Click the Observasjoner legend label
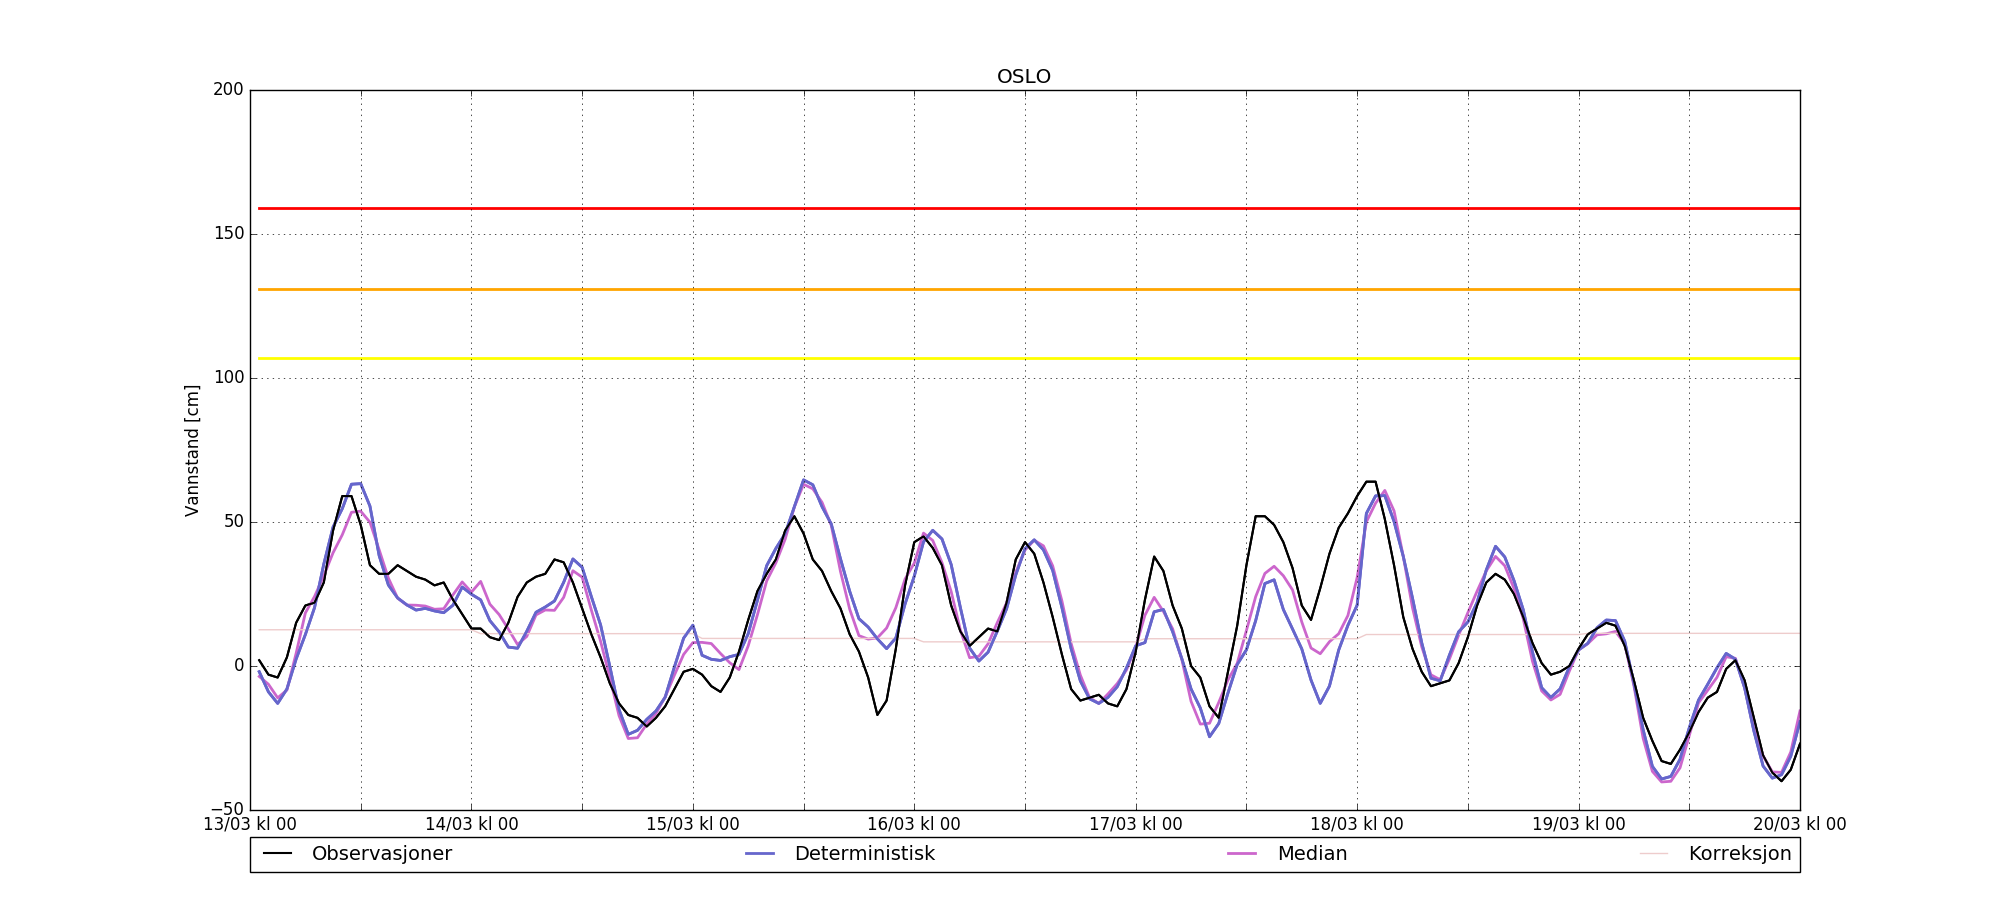The height and width of the screenshot is (900, 2000). pos(381,854)
